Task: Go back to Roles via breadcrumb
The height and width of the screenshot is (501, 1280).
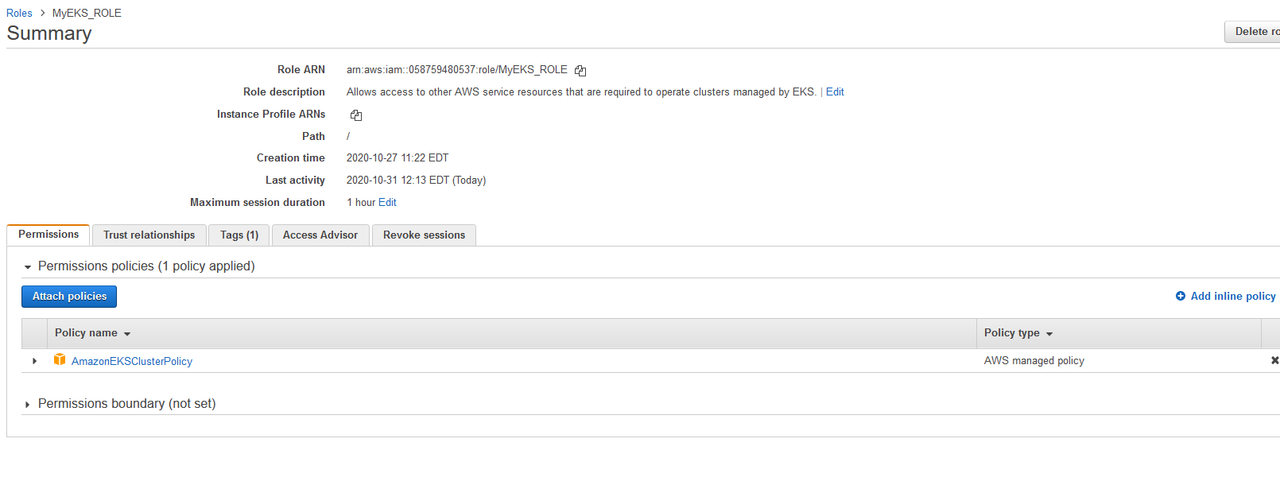Action: (19, 14)
